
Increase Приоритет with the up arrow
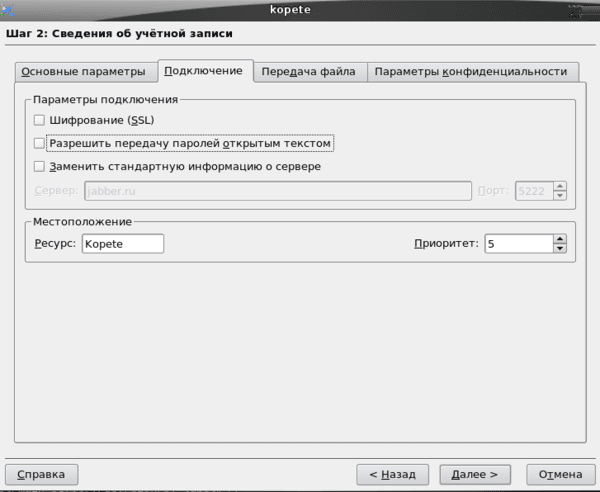point(560,239)
